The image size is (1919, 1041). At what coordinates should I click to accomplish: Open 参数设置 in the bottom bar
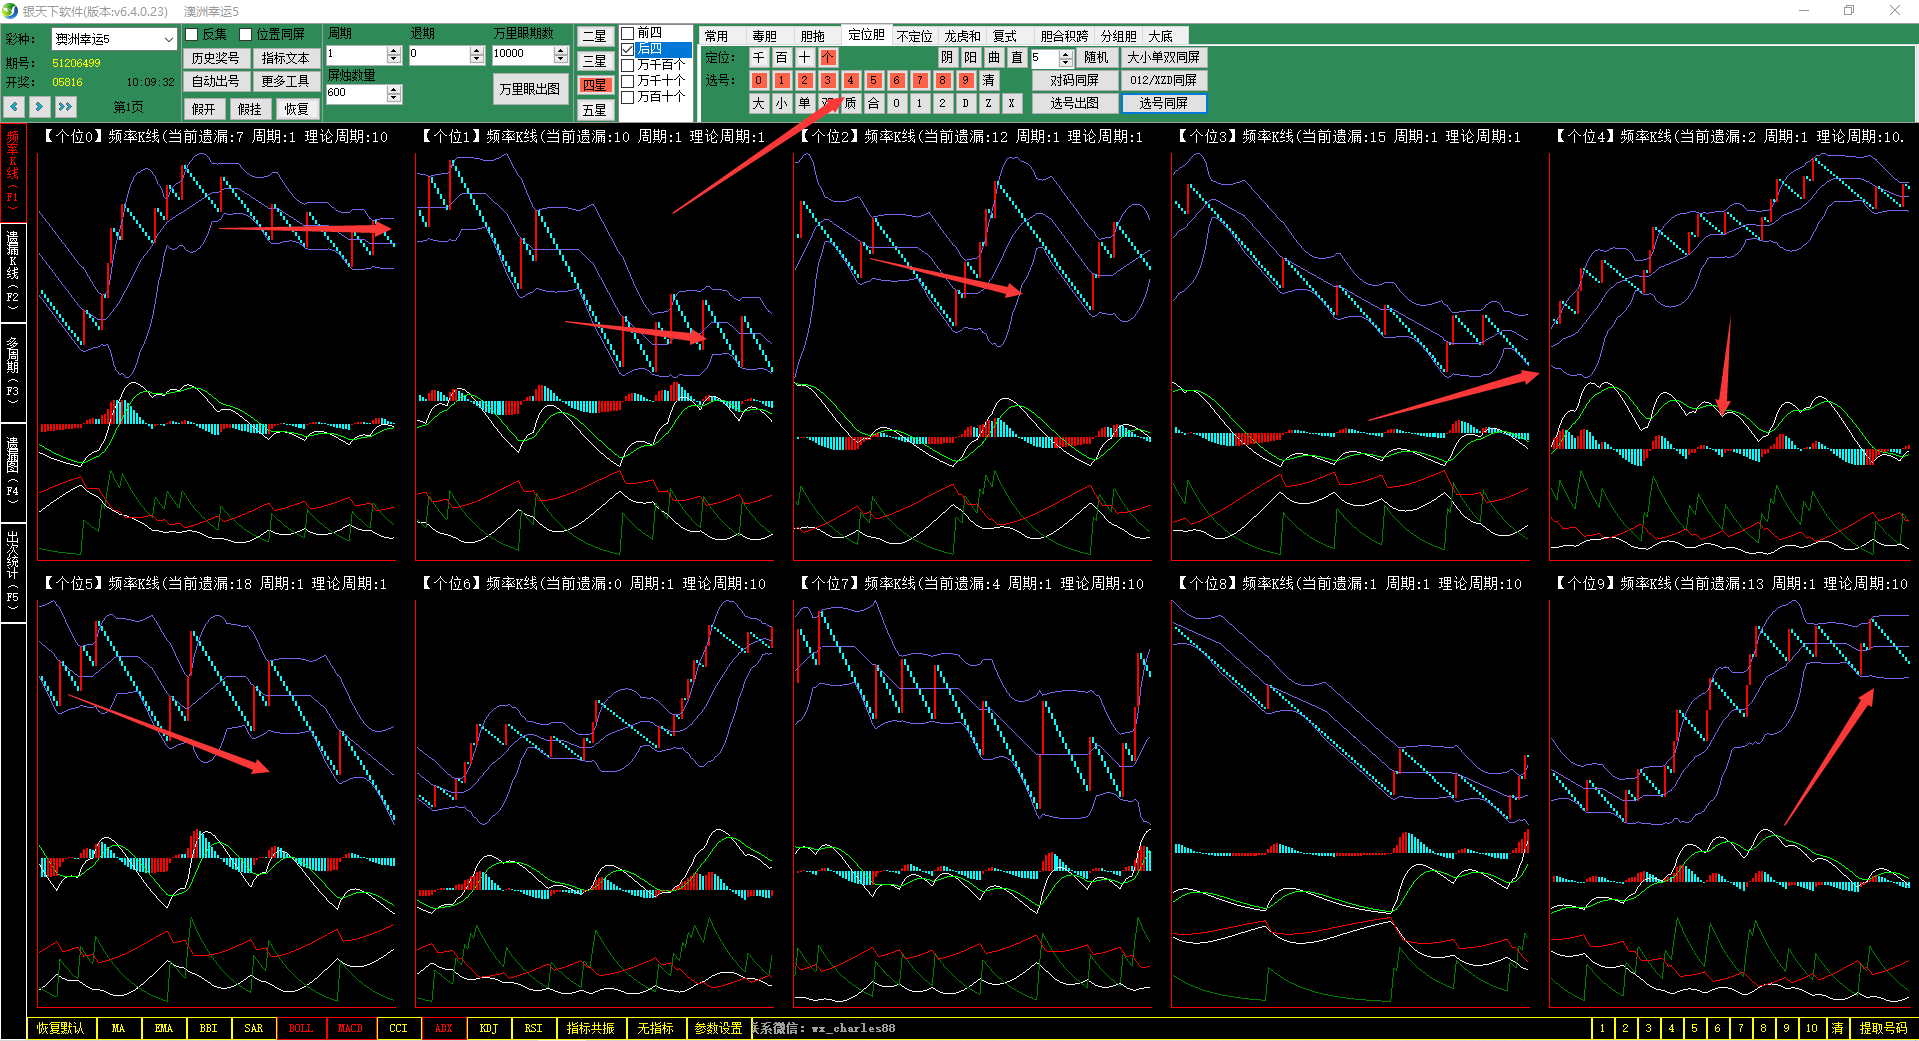(x=718, y=1028)
